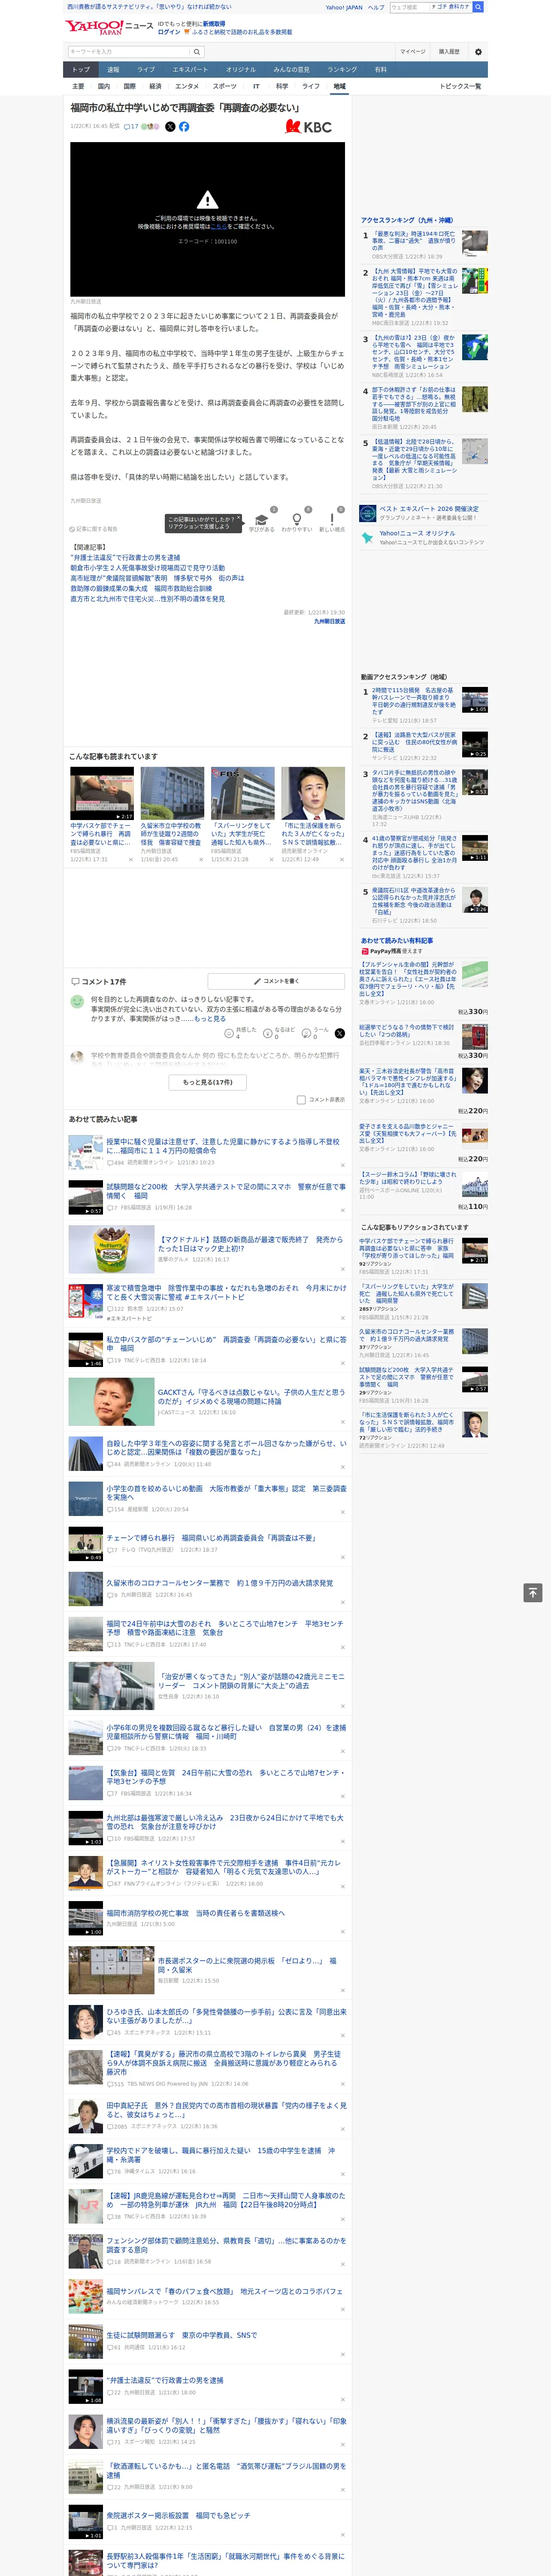Open the ライブ tab in dark nav bar
This screenshot has width=551, height=2576.
click(146, 70)
